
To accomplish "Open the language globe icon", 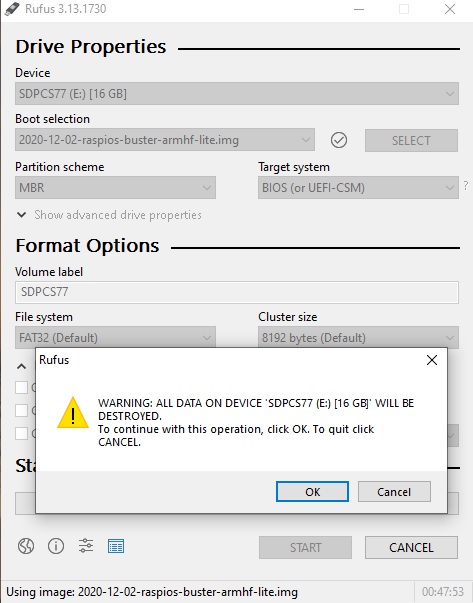I will [26, 546].
